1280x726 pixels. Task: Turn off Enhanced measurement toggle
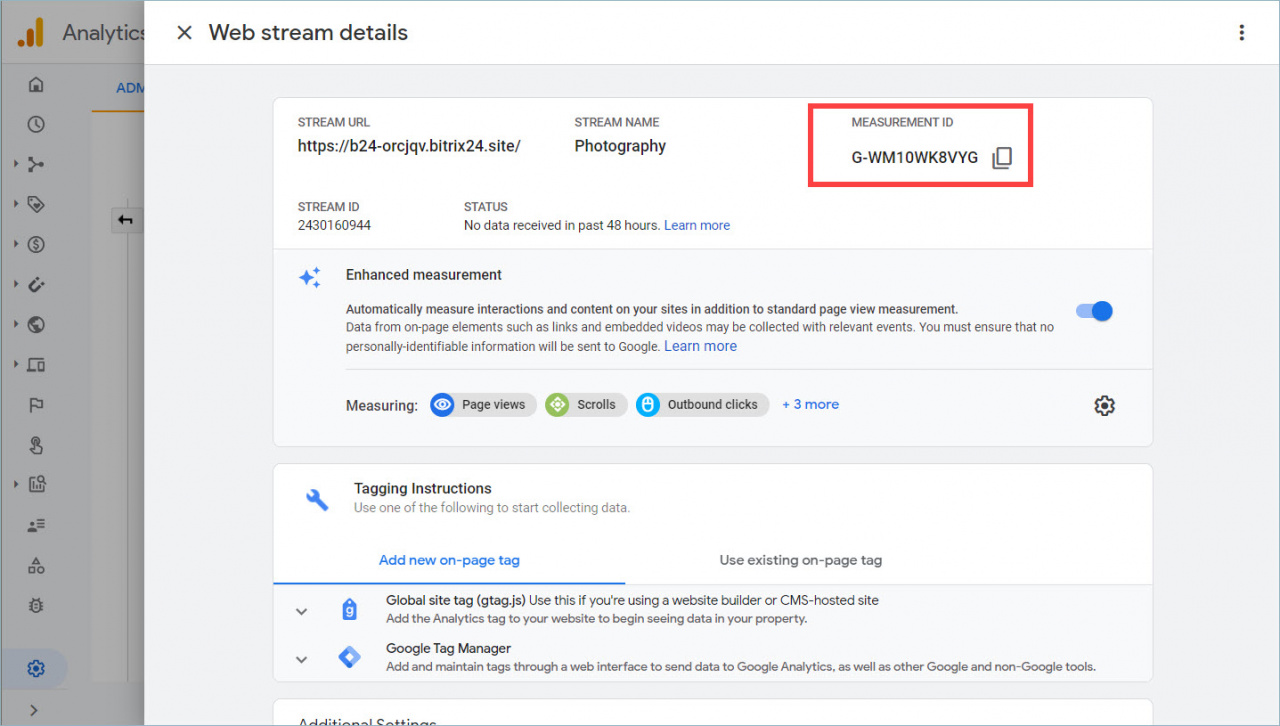point(1094,311)
